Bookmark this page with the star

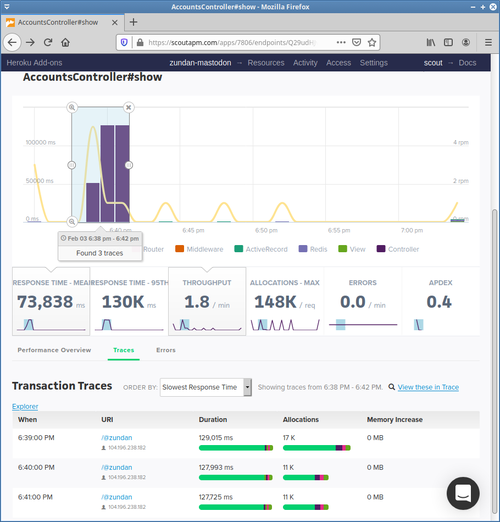click(x=372, y=42)
